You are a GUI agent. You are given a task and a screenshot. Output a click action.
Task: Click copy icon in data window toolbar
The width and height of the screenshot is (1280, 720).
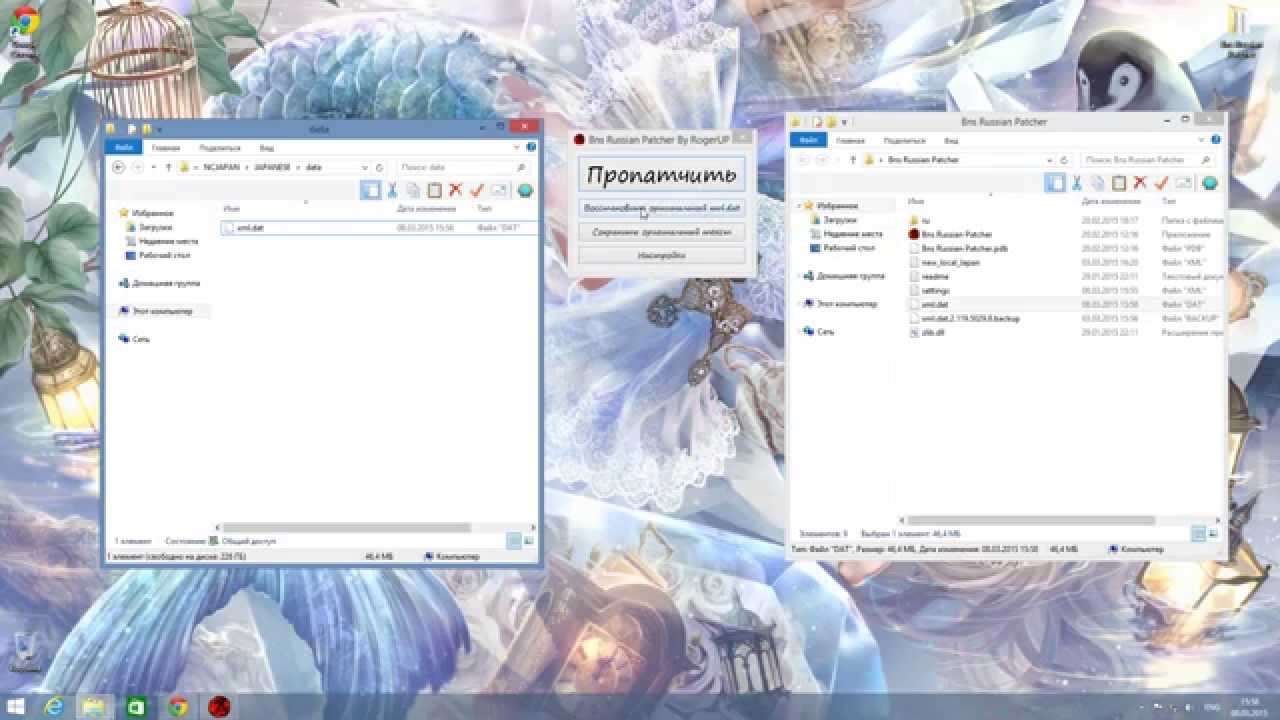coord(413,190)
